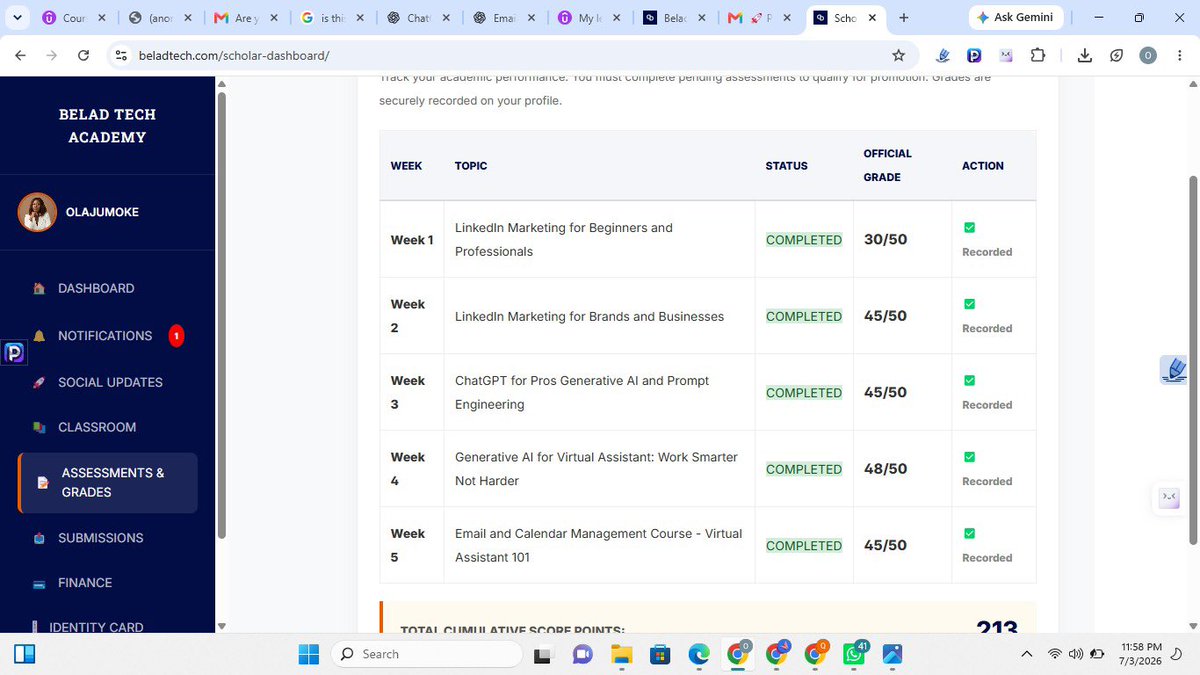Open a new browser tab with plus
The width and height of the screenshot is (1200, 675).
904,18
